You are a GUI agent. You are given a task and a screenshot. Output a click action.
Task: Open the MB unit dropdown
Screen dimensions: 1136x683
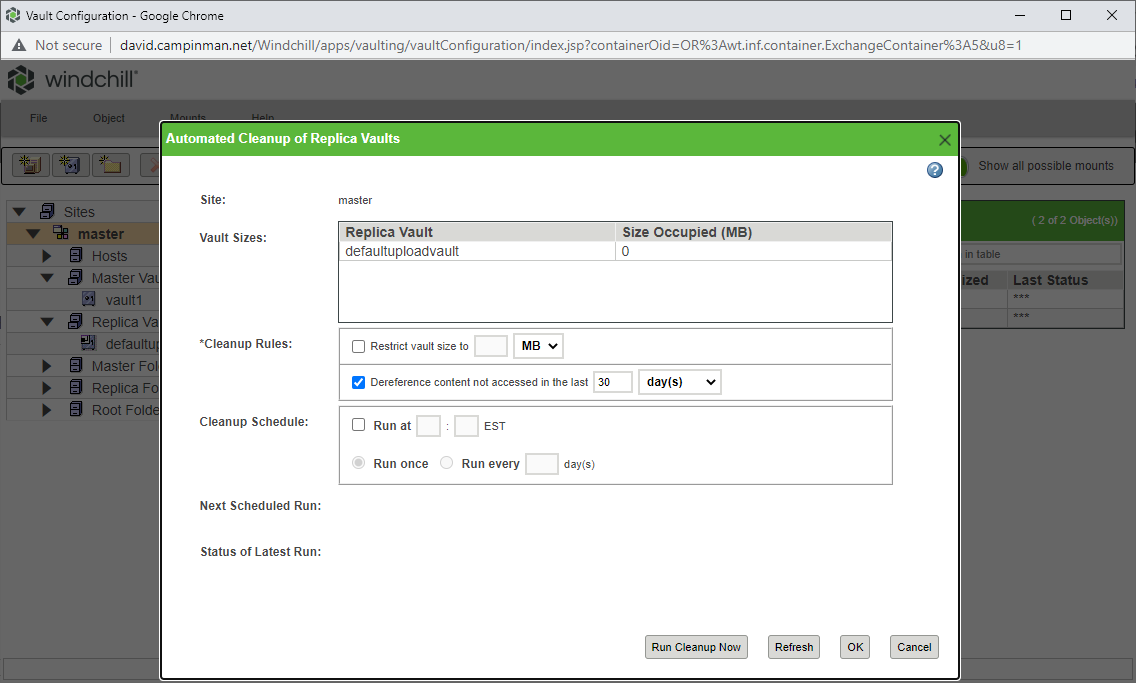538,345
